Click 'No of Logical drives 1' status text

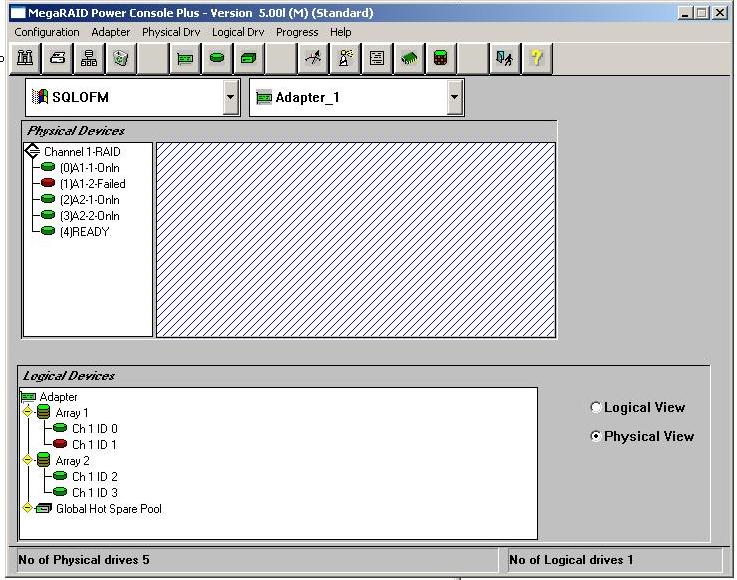[571, 560]
